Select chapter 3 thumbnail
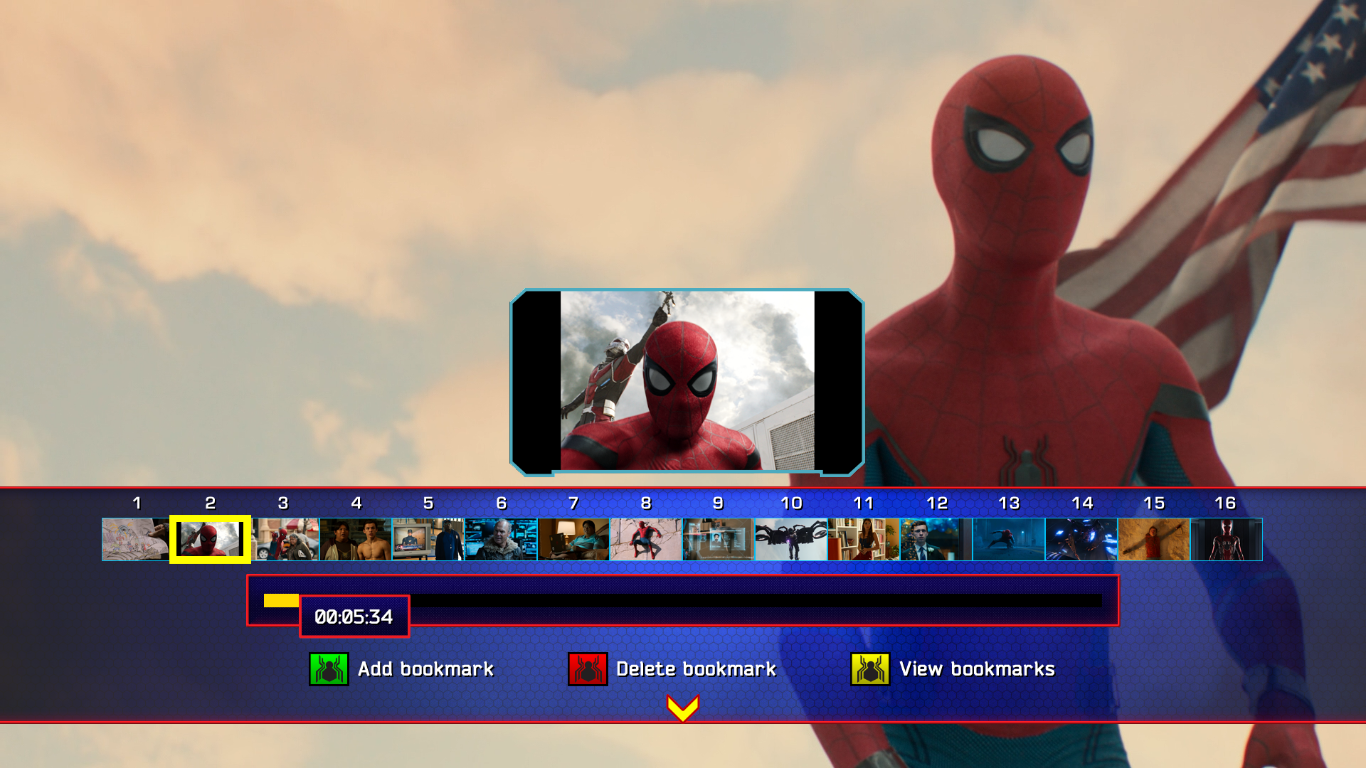 point(283,539)
